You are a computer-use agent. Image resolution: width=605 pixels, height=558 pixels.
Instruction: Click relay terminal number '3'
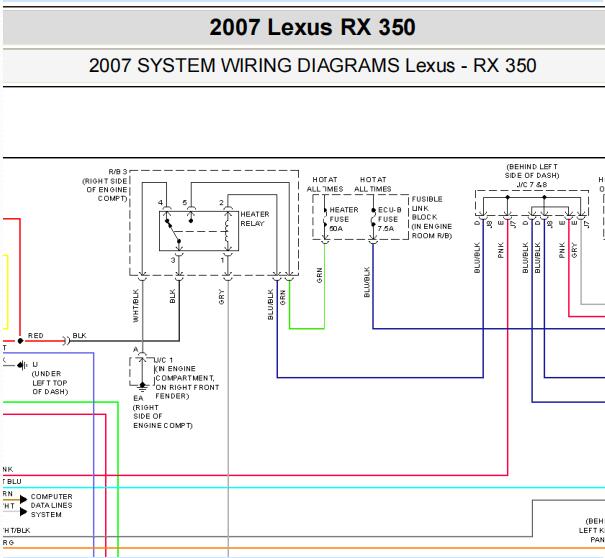click(x=173, y=260)
